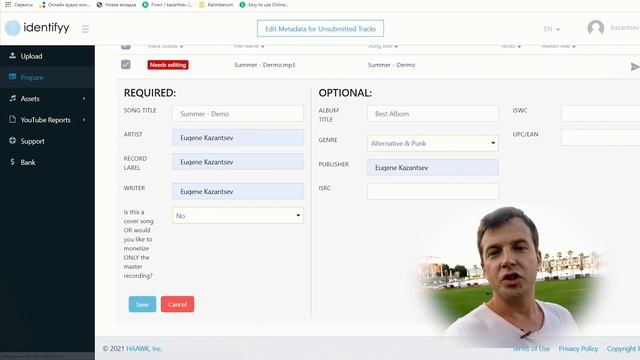This screenshot has height=360, width=640.
Task: Click the Song Title input field
Action: pyautogui.click(x=238, y=113)
